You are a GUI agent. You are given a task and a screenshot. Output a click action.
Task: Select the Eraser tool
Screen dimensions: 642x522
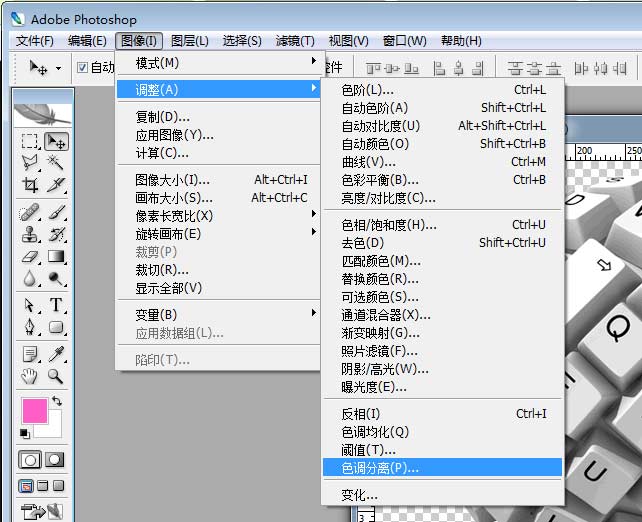[x=30, y=257]
